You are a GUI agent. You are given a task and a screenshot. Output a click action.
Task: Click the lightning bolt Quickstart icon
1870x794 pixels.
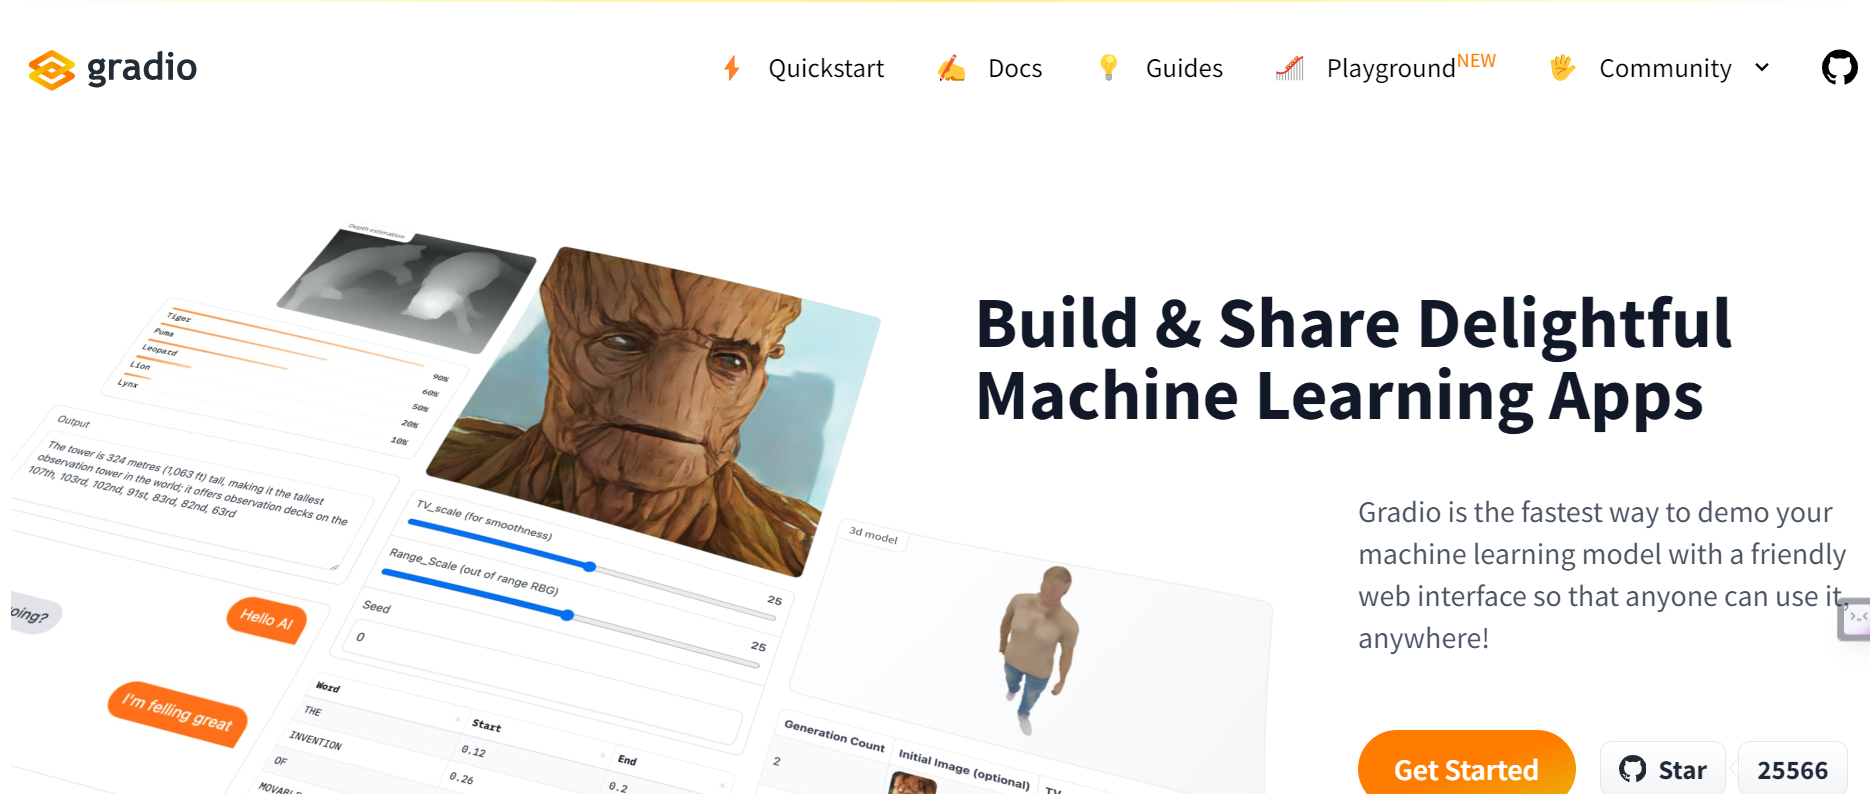732,68
